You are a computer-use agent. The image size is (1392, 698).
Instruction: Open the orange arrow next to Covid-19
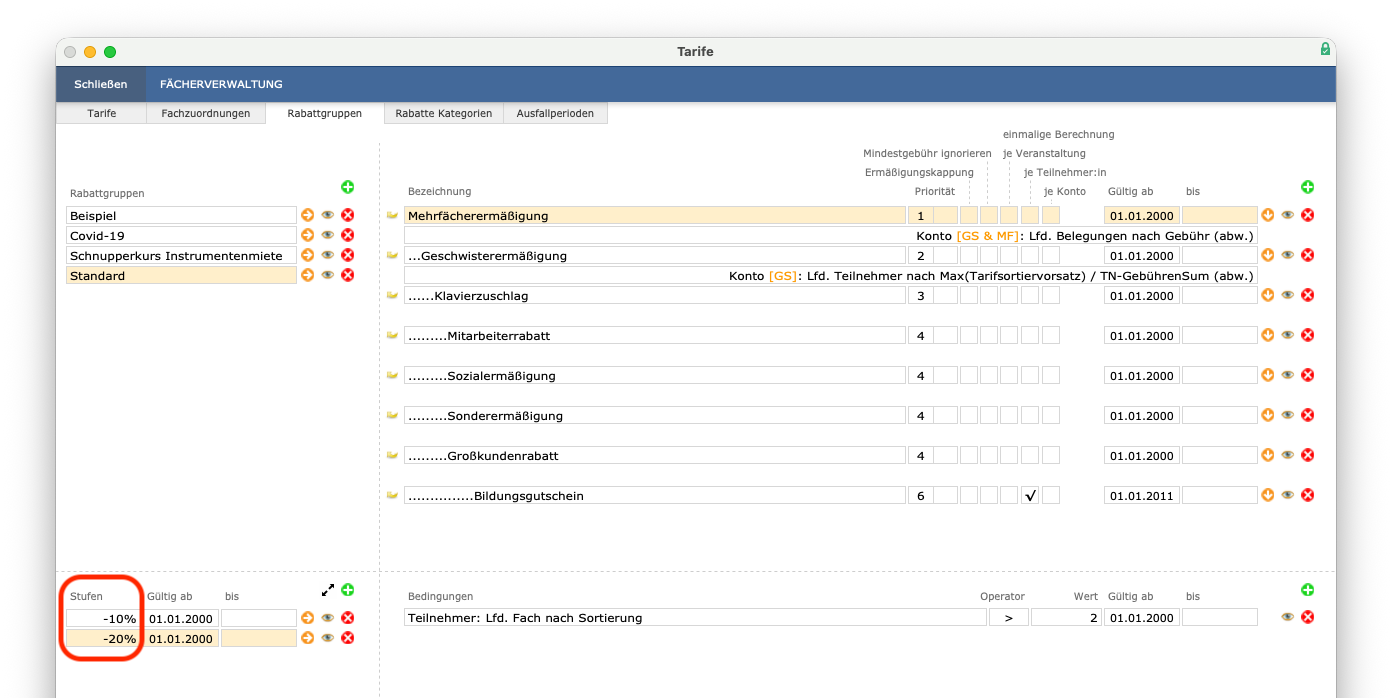click(x=307, y=234)
